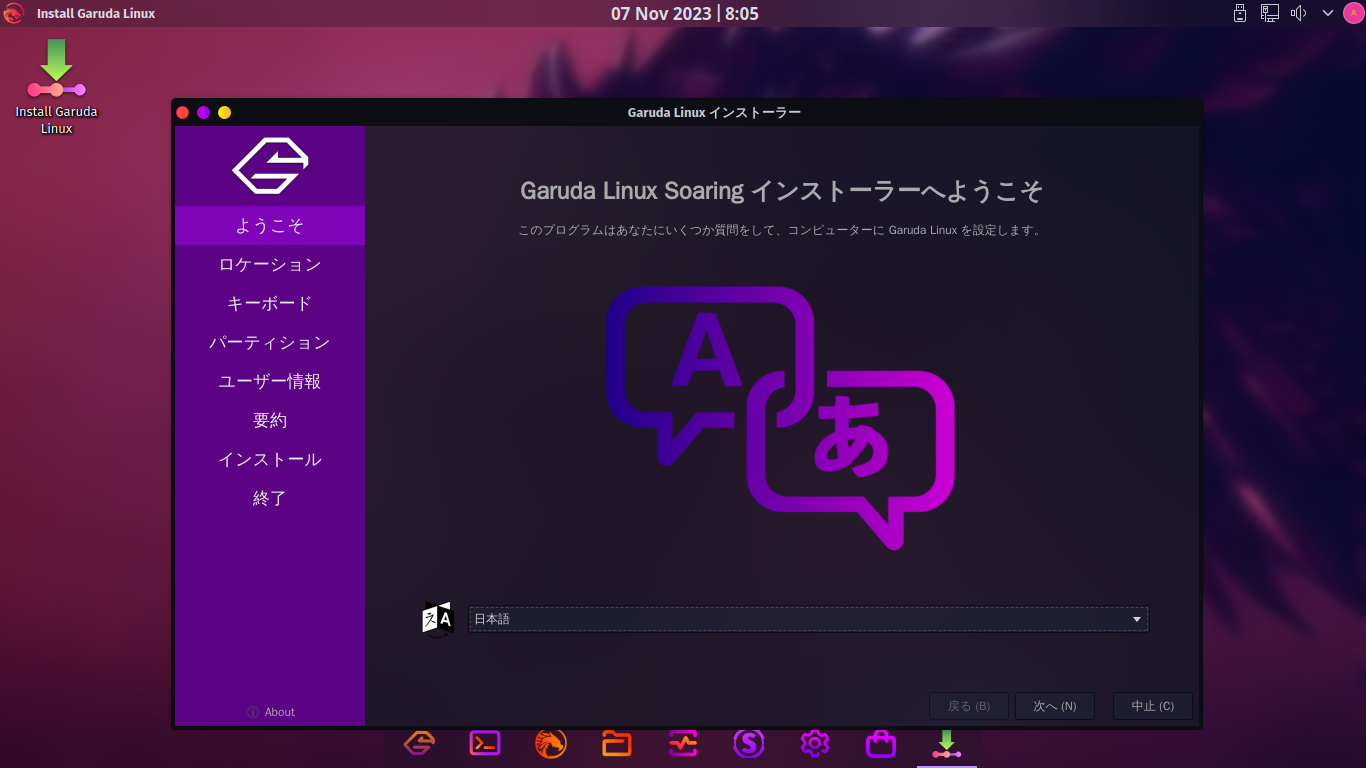Open the pink user avatar menu
1366x768 pixels.
[x=1353, y=13]
